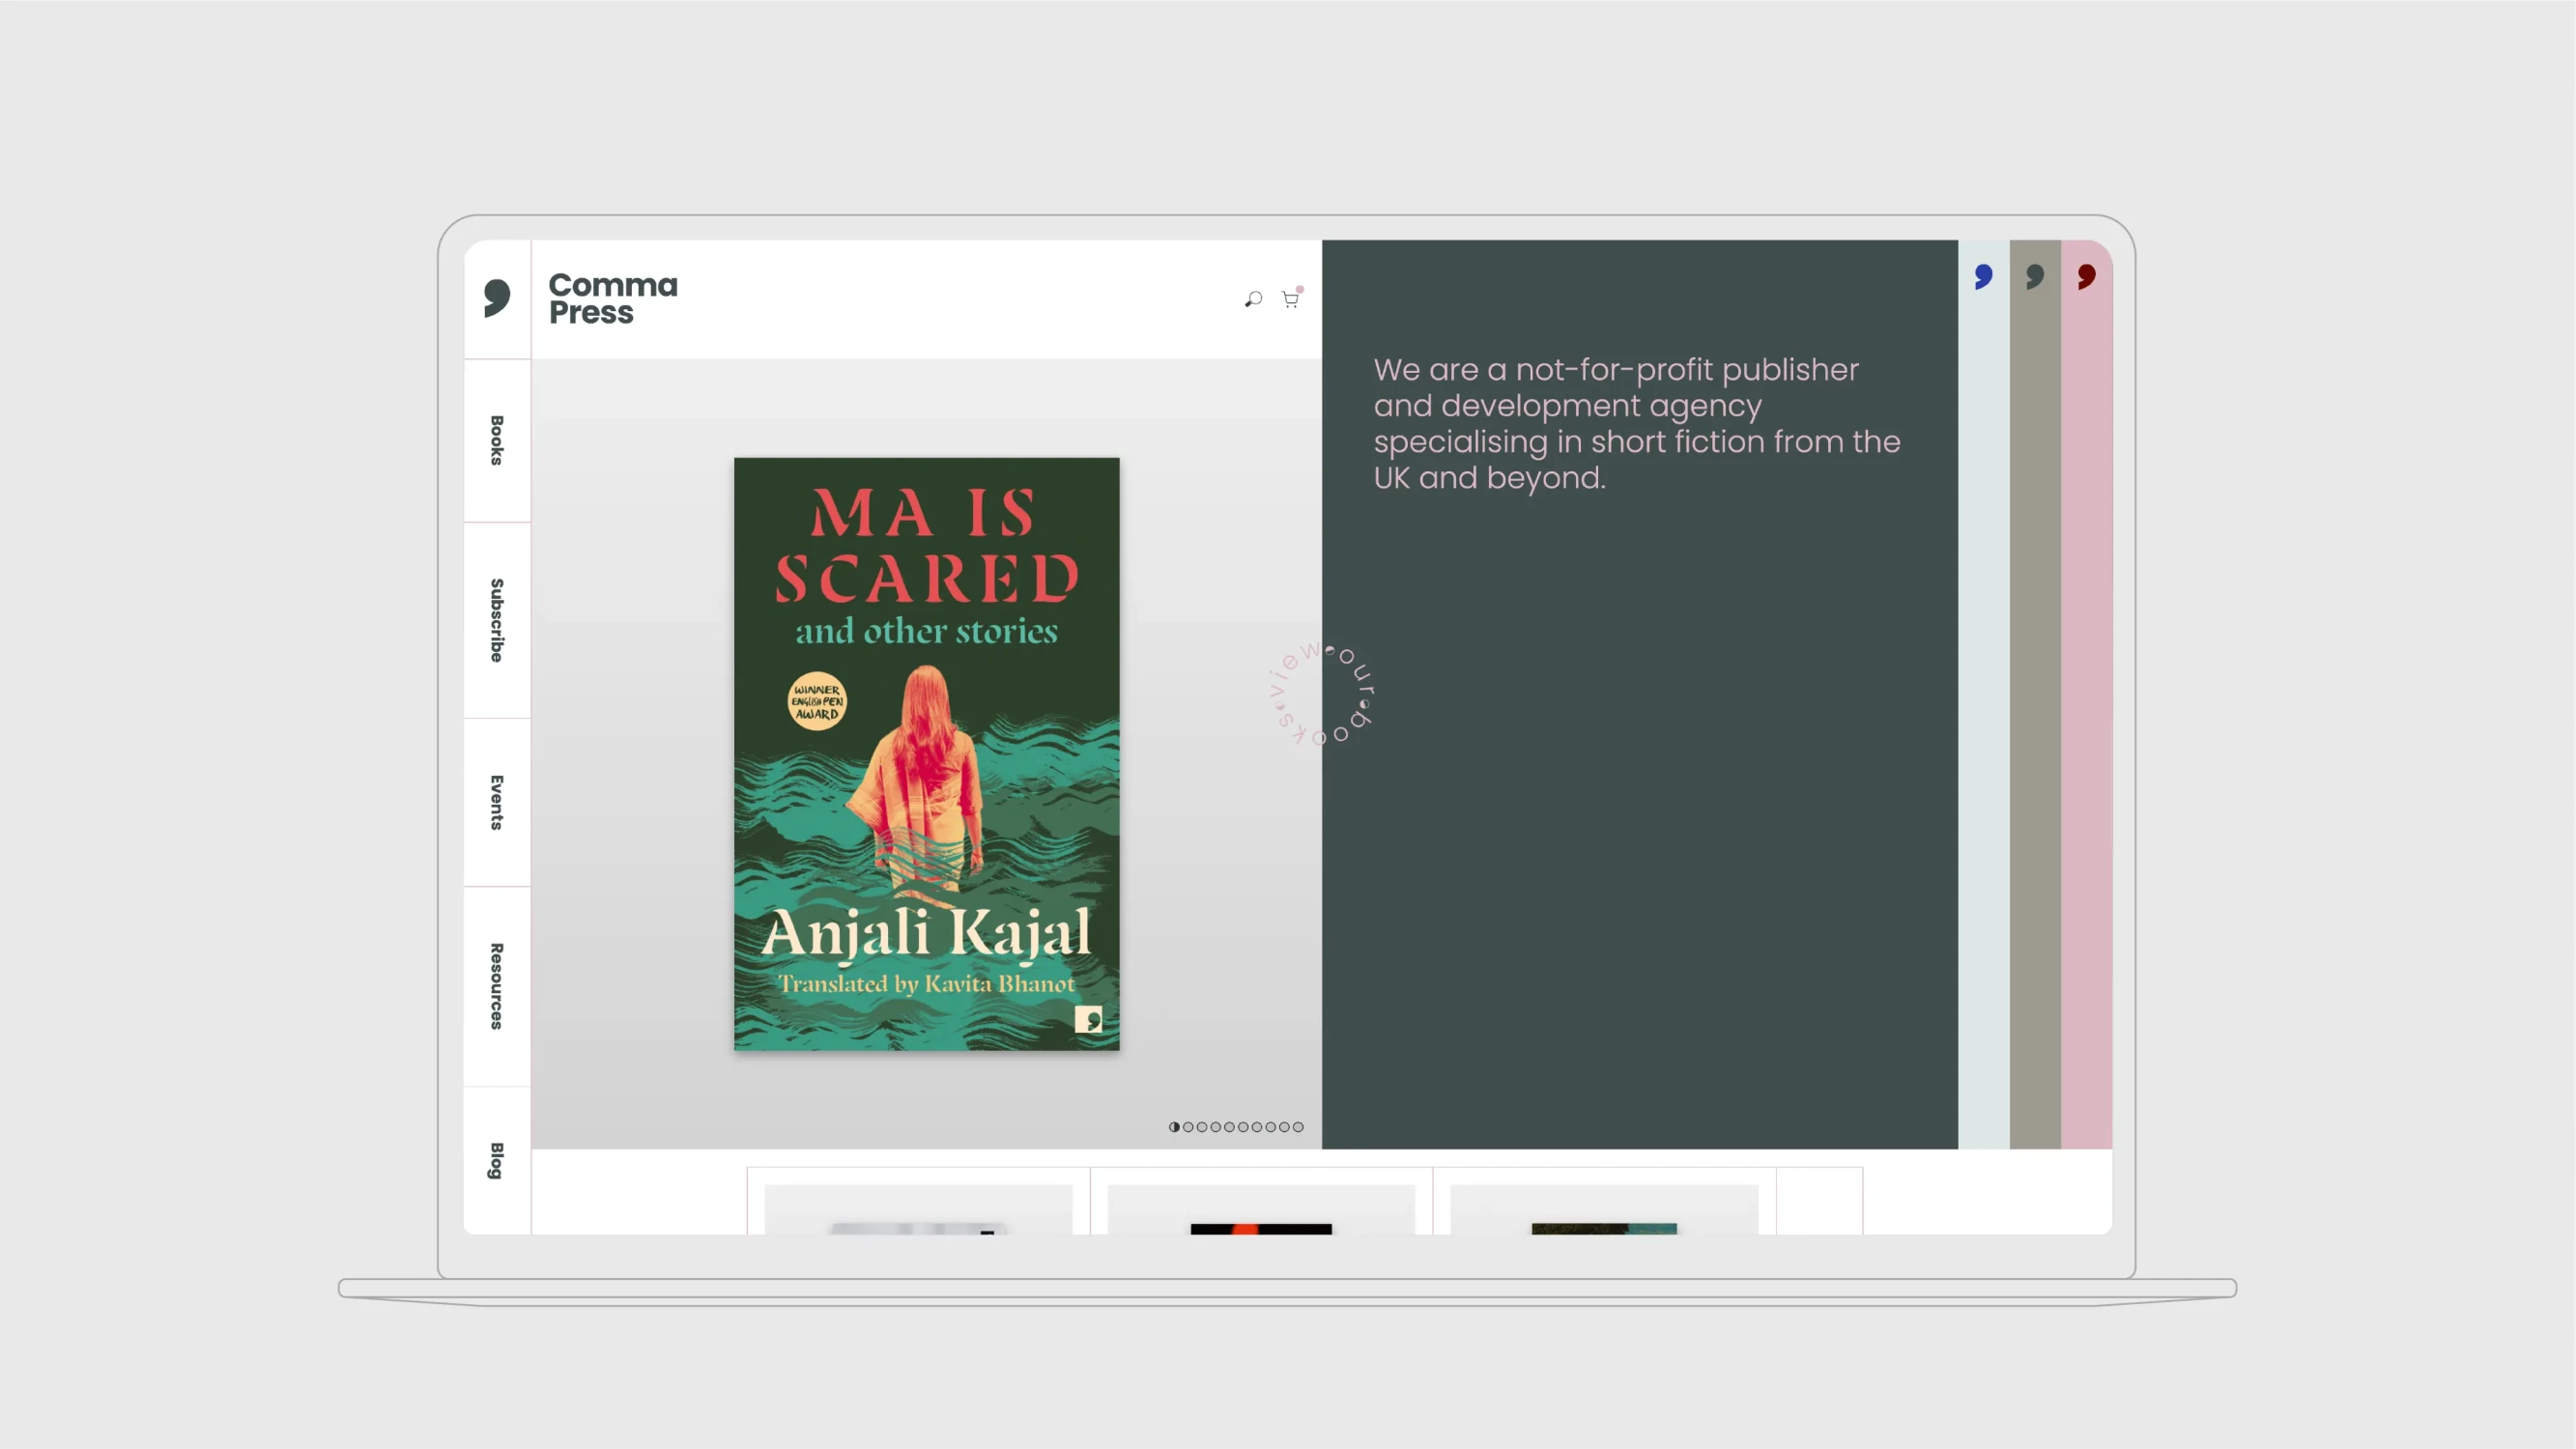The width and height of the screenshot is (2576, 1449).
Task: Select the second carousel dot
Action: pyautogui.click(x=1188, y=1127)
